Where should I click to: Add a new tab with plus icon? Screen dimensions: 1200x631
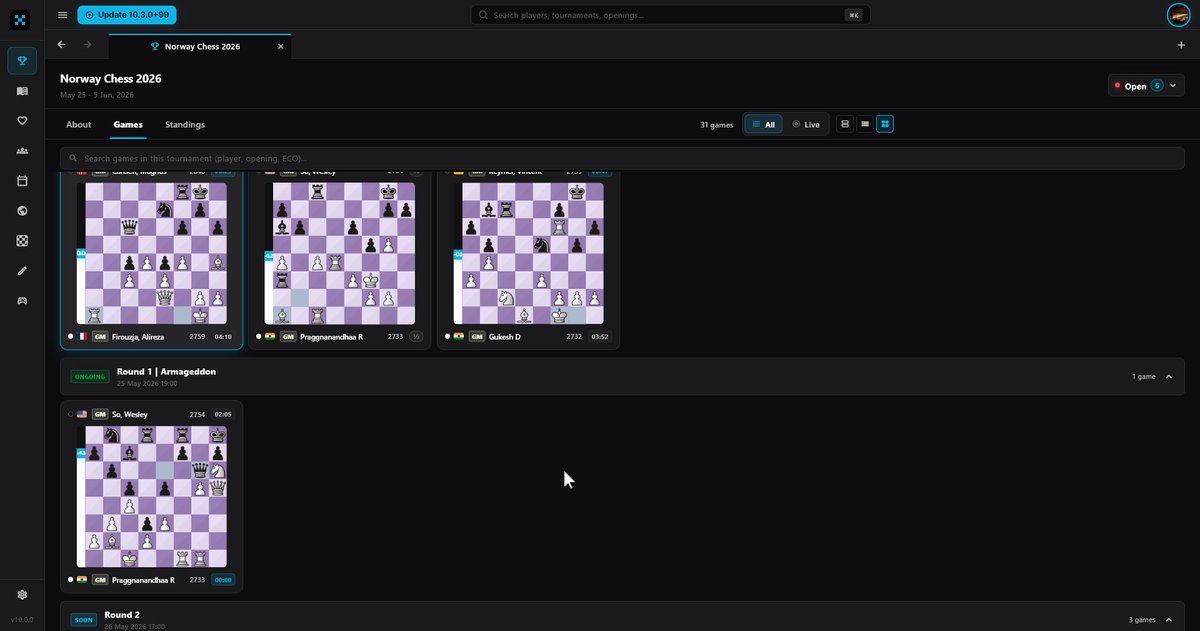(1181, 45)
